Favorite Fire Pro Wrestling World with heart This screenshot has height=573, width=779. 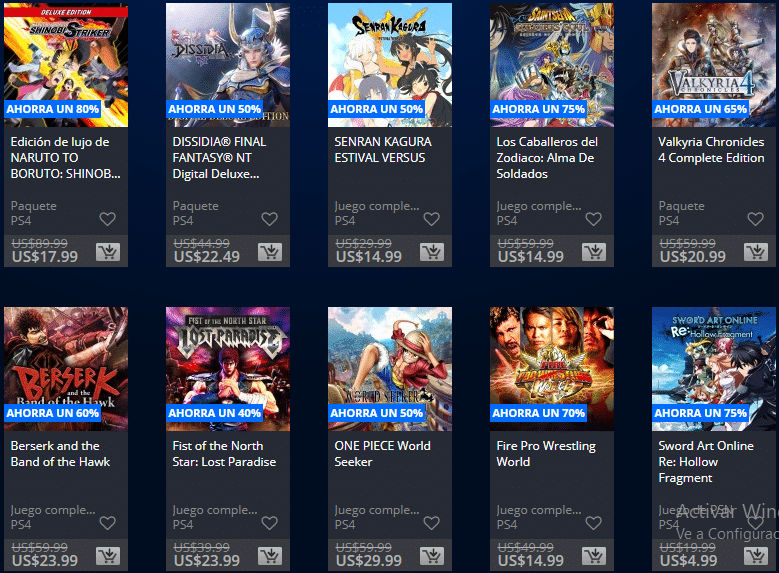tap(593, 523)
